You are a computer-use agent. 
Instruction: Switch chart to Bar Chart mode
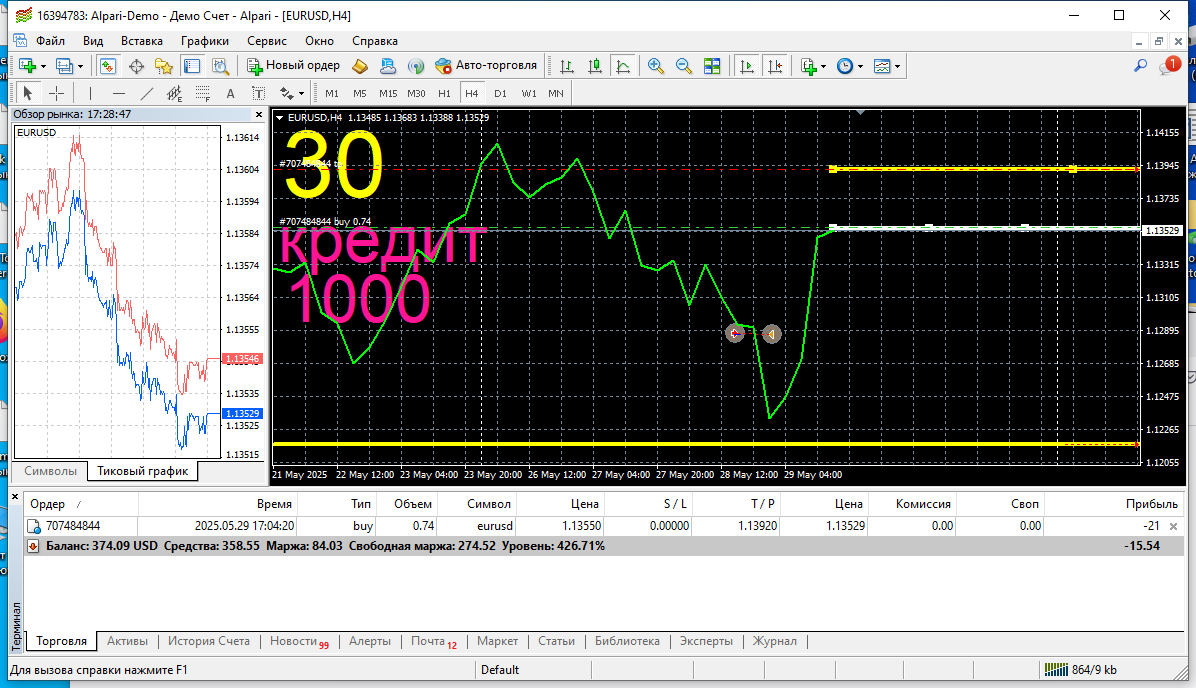click(x=567, y=66)
